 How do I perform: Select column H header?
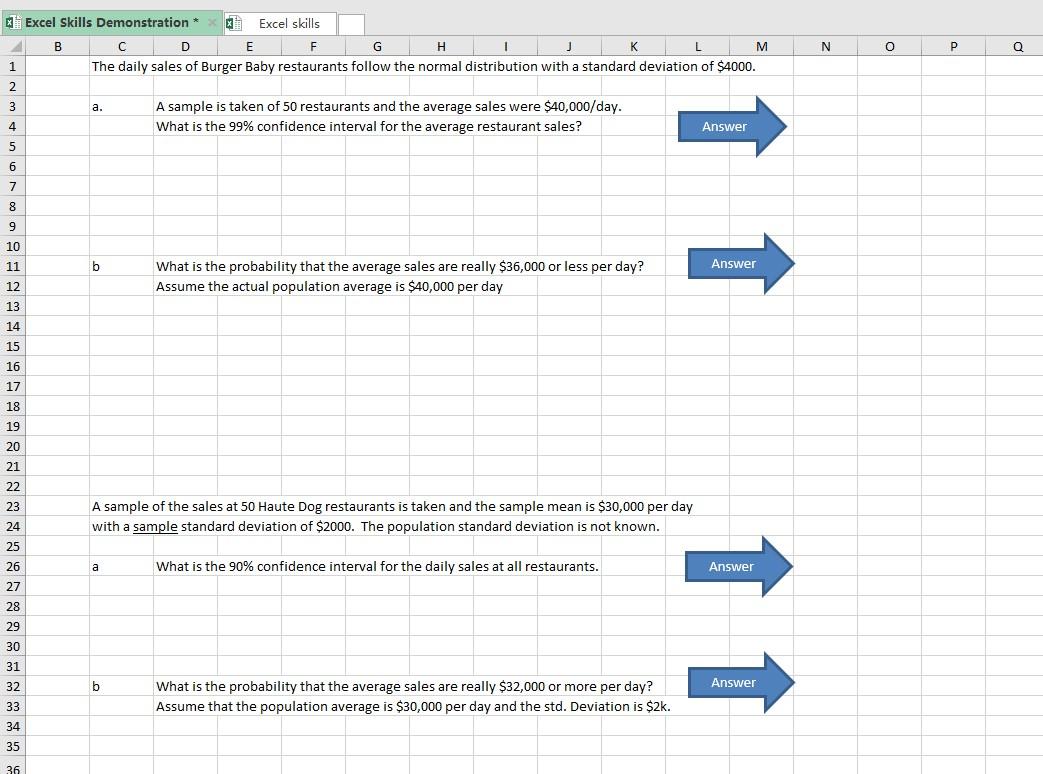441,47
